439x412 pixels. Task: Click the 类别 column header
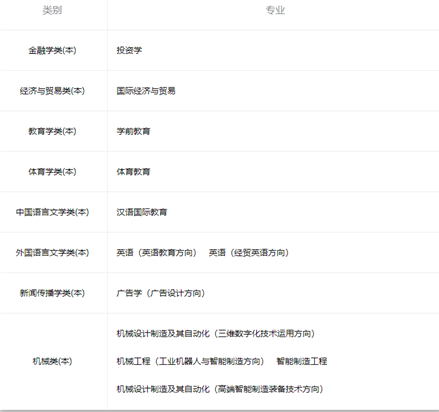point(52,10)
